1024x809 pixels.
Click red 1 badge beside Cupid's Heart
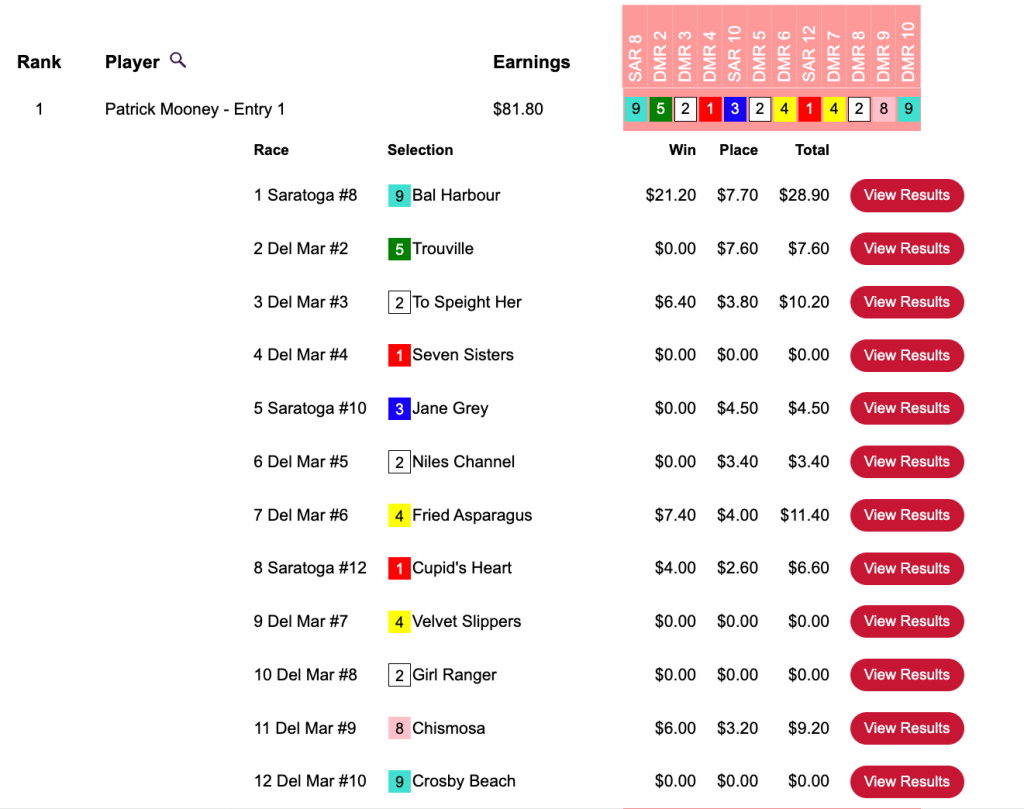pos(399,569)
